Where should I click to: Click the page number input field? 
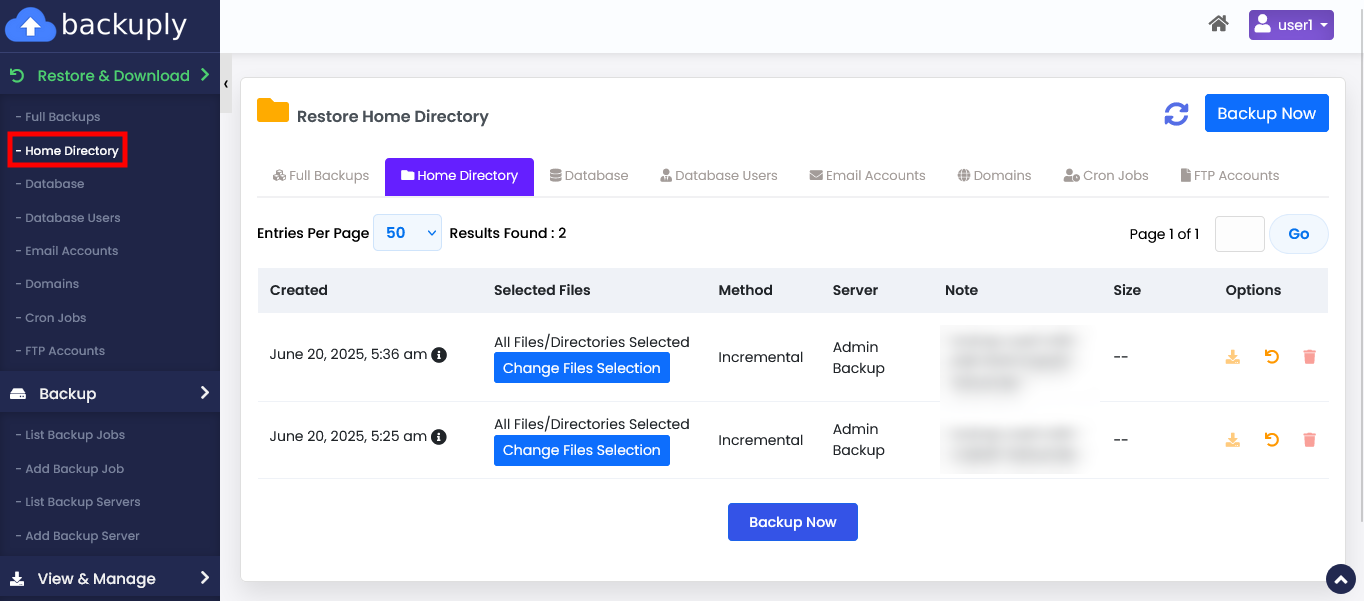(1239, 234)
